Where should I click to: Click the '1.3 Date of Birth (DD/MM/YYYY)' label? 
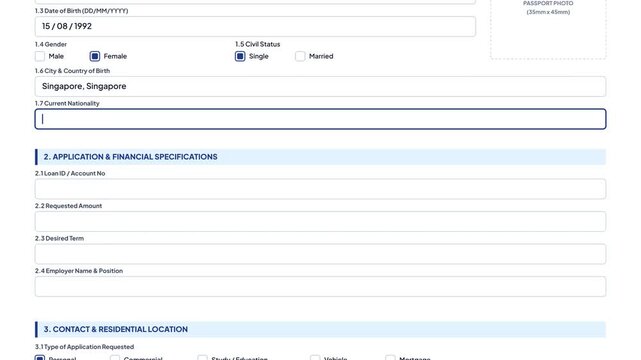(x=81, y=11)
